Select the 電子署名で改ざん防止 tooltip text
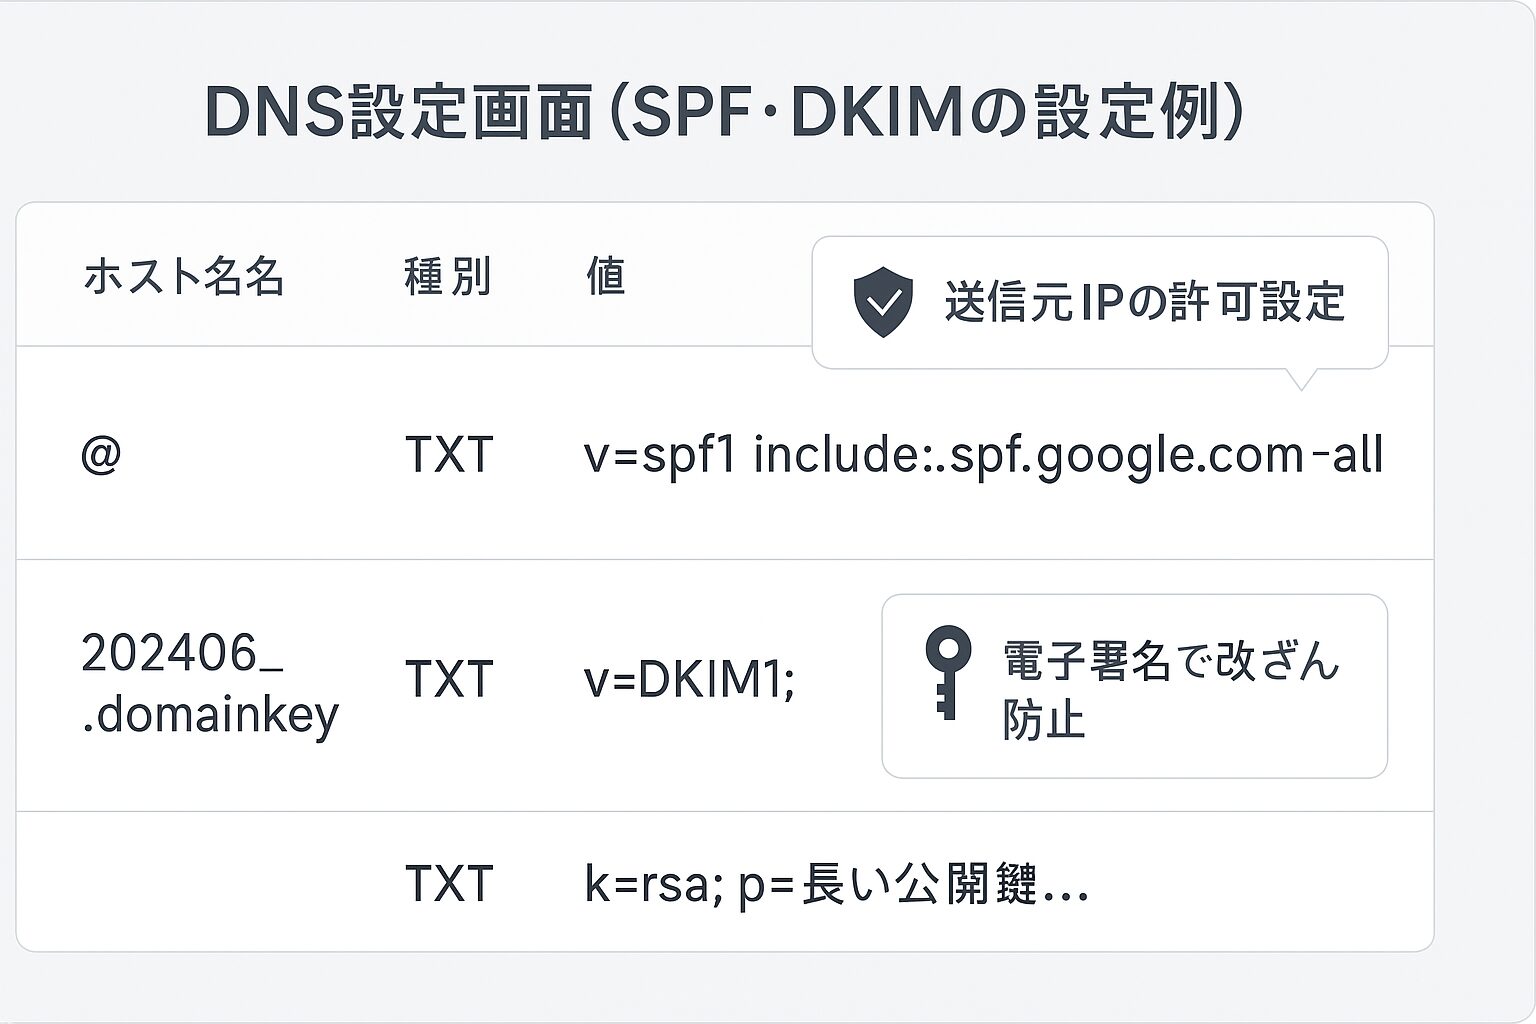Image resolution: width=1536 pixels, height=1024 pixels. click(1170, 690)
